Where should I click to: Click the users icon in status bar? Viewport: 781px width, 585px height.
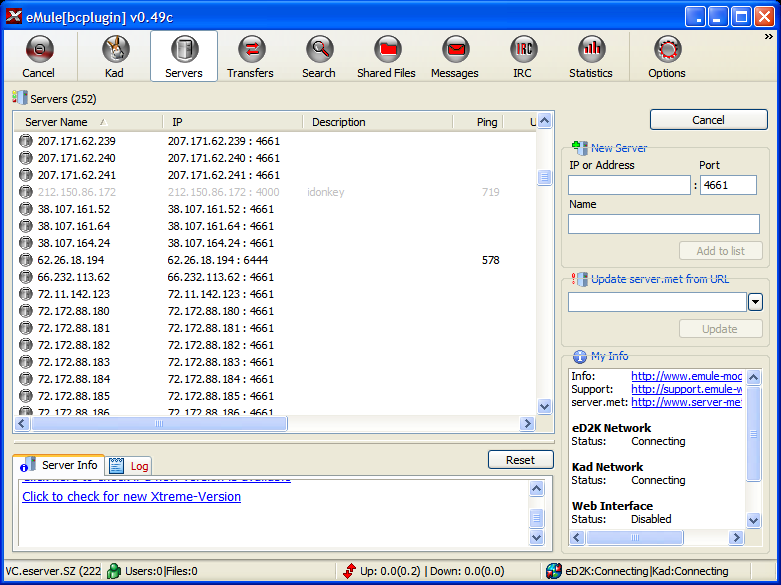114,571
